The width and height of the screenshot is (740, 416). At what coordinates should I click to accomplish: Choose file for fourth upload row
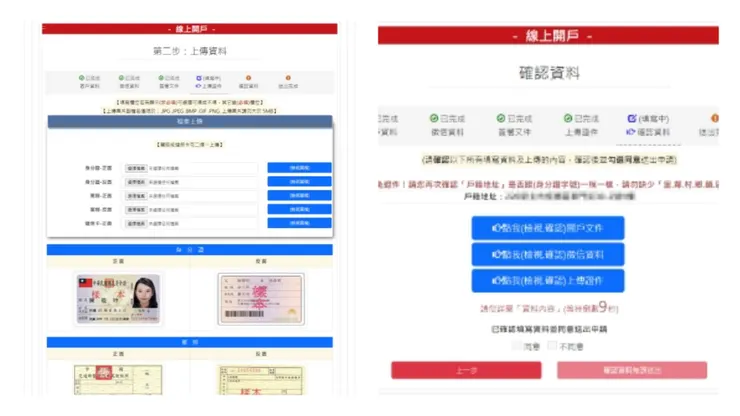click(x=136, y=209)
